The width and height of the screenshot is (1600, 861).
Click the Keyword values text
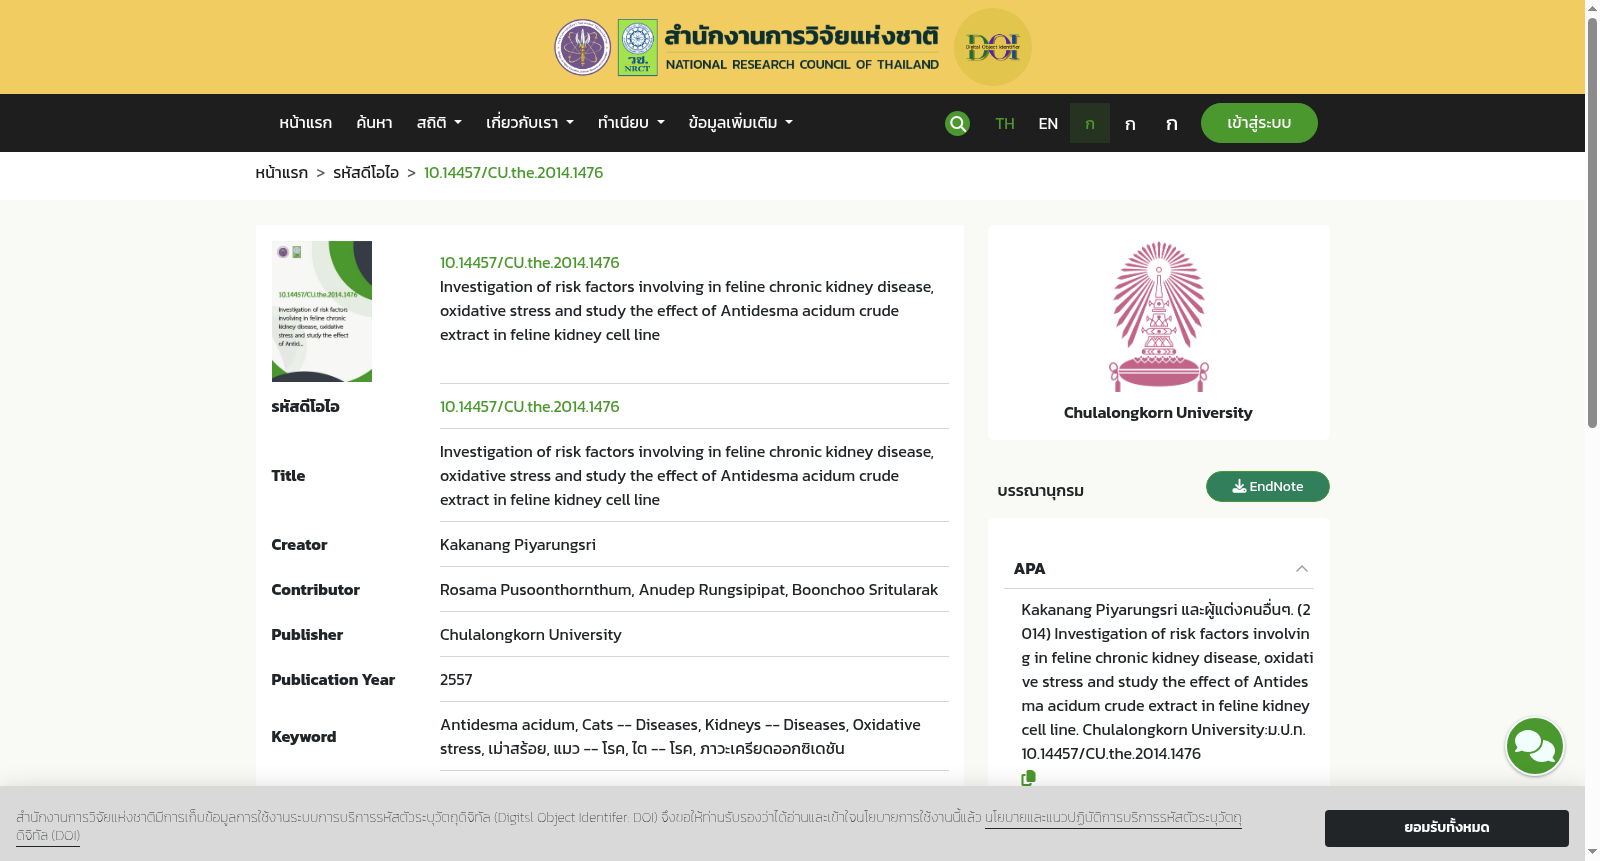coord(680,737)
